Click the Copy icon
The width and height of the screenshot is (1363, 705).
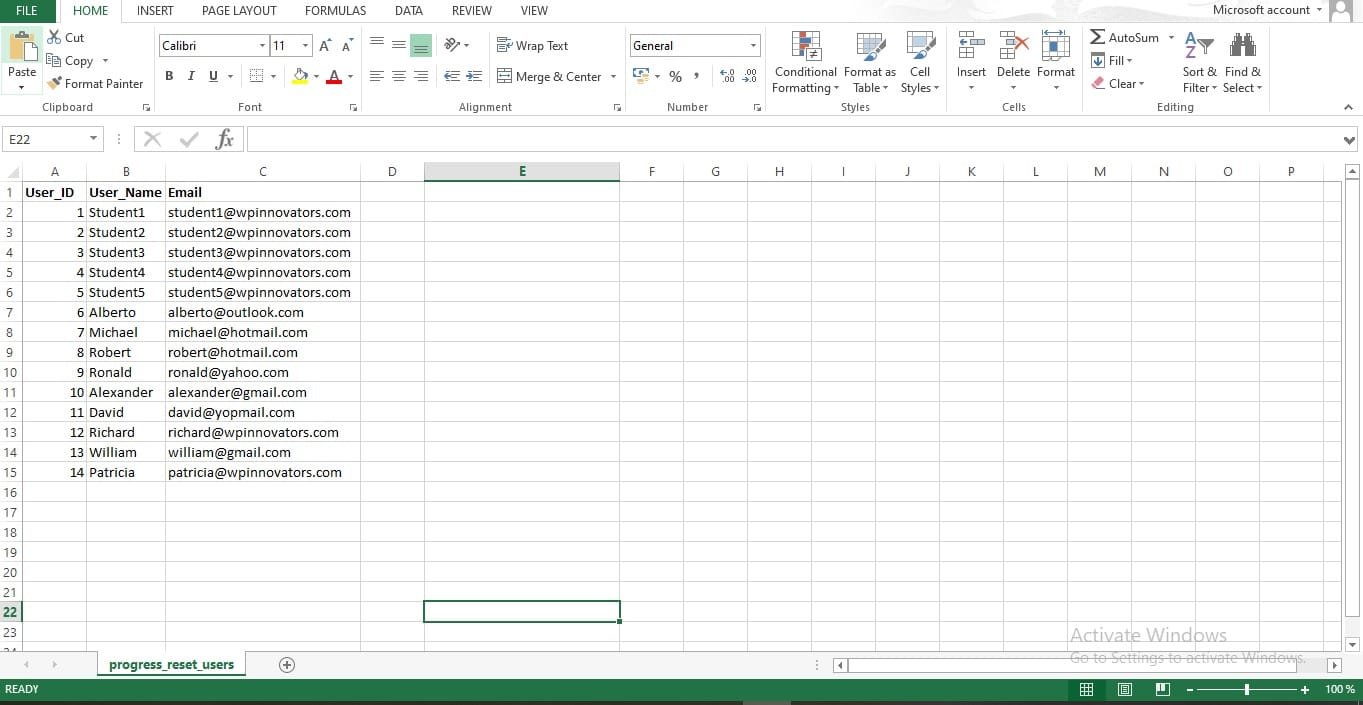click(54, 60)
